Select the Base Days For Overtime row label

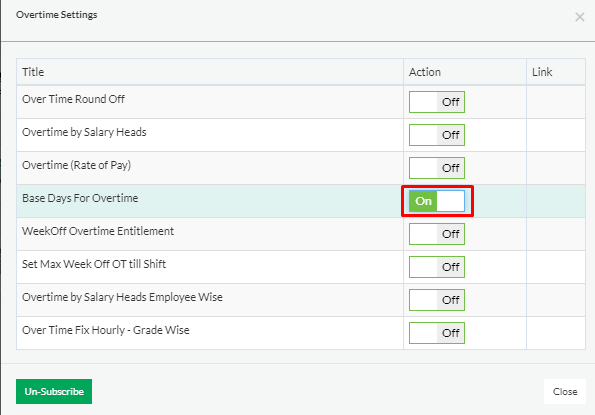[80, 198]
